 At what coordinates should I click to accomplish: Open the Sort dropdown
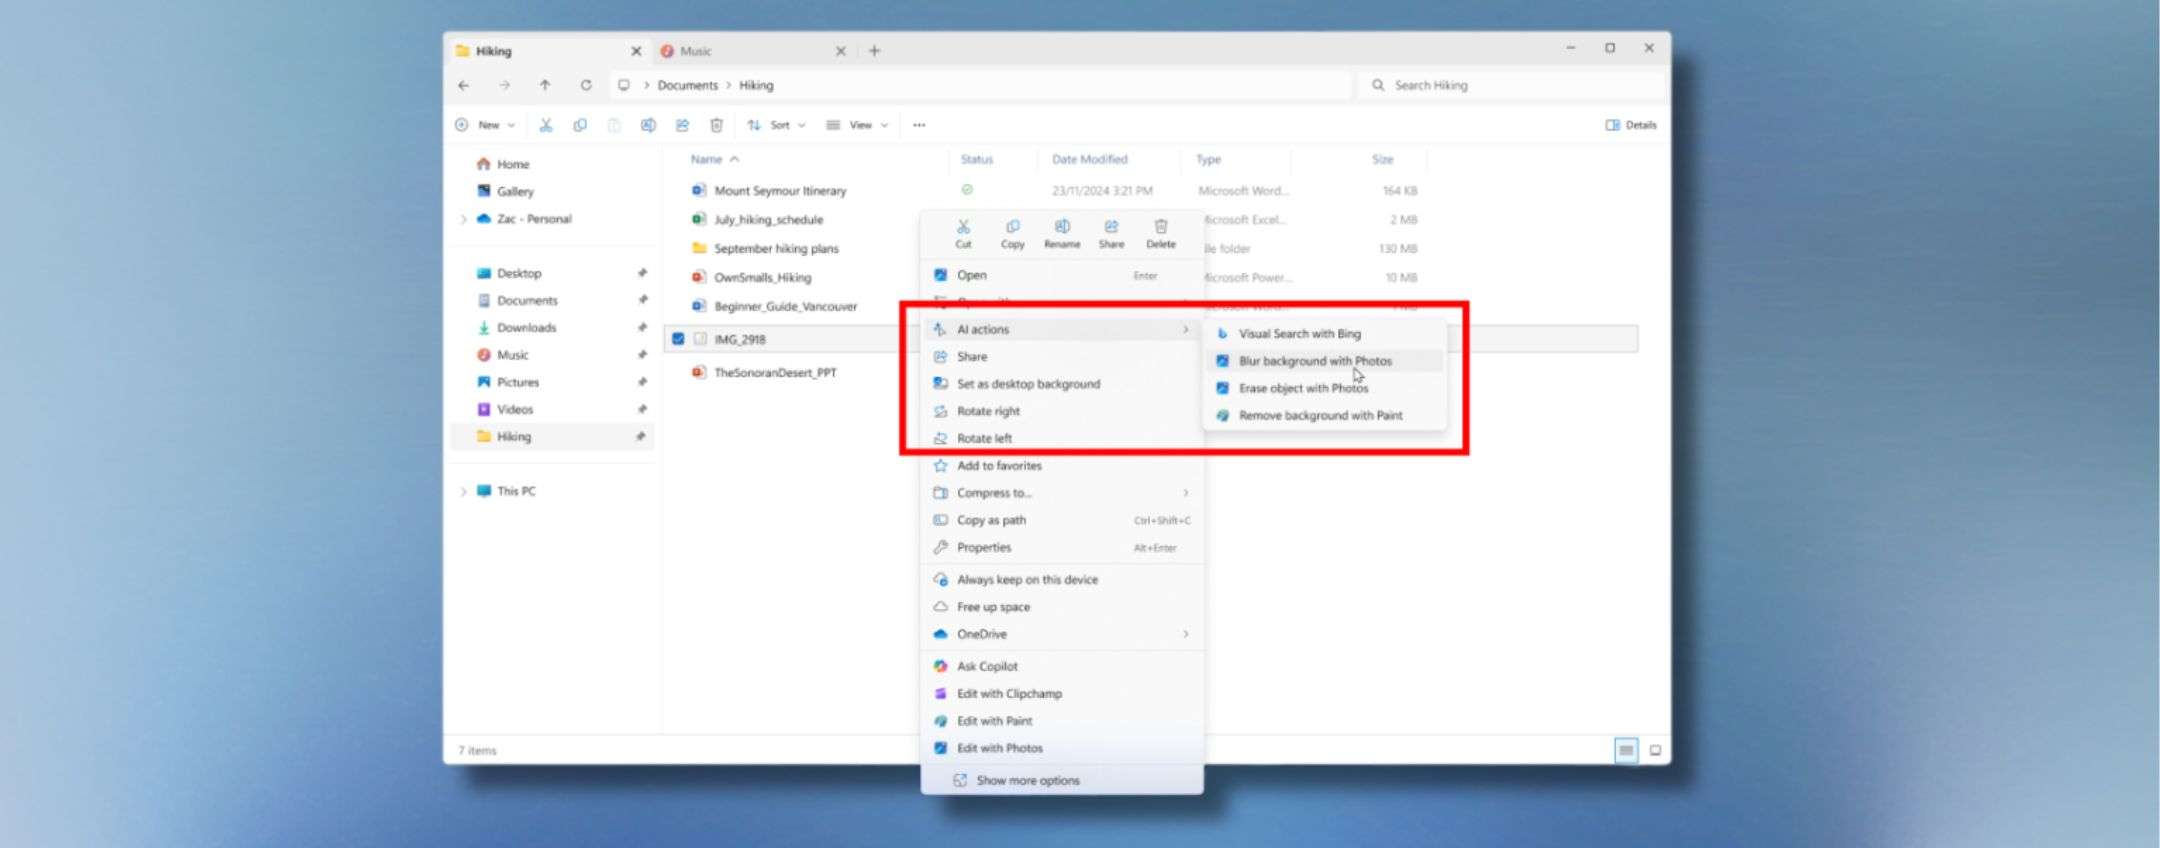[776, 125]
